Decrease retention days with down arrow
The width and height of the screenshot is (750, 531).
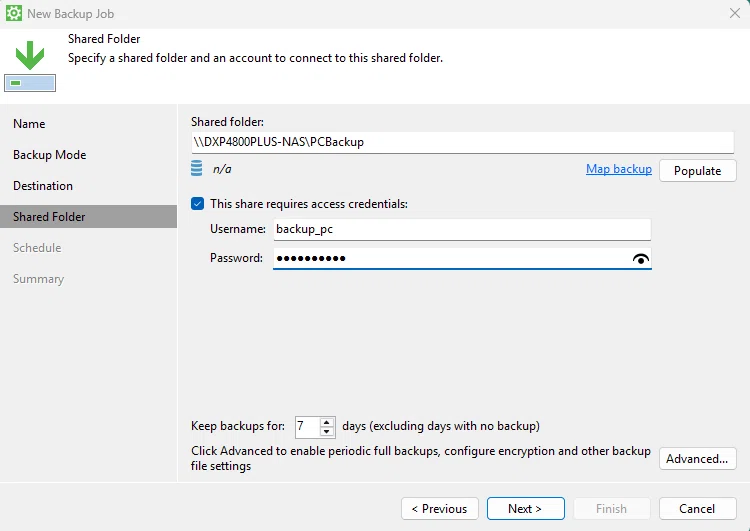point(327,431)
